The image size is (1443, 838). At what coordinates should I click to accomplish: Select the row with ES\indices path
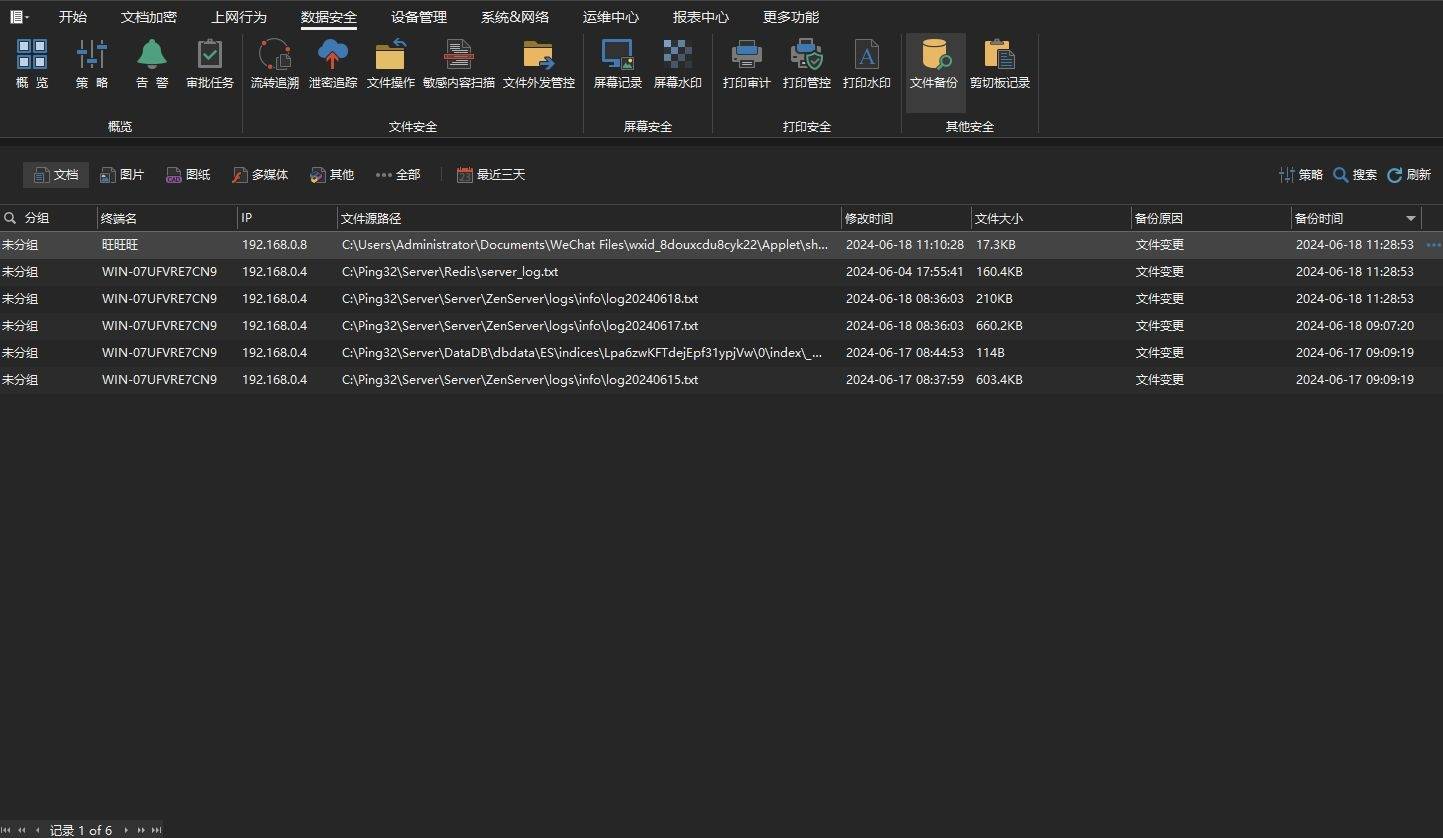pos(721,353)
